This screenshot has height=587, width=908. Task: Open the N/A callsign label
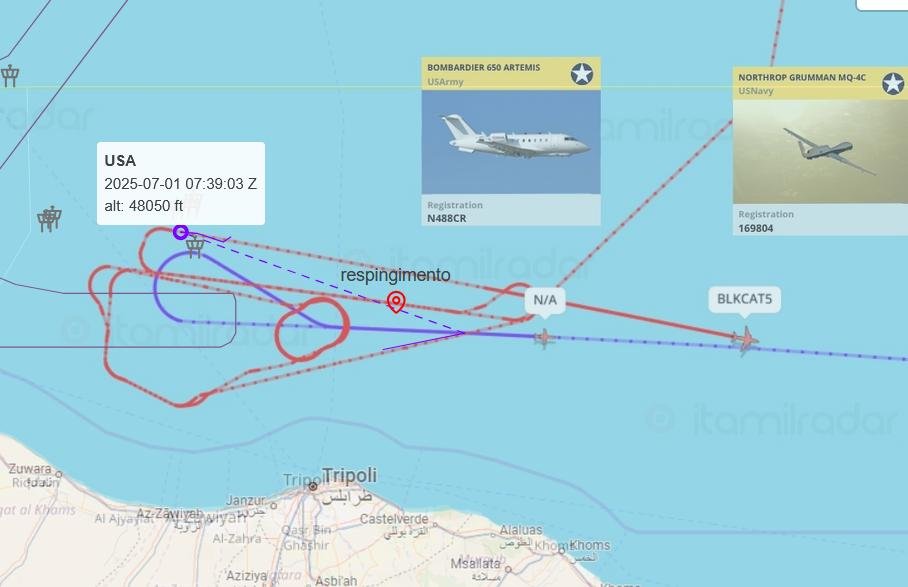point(545,300)
